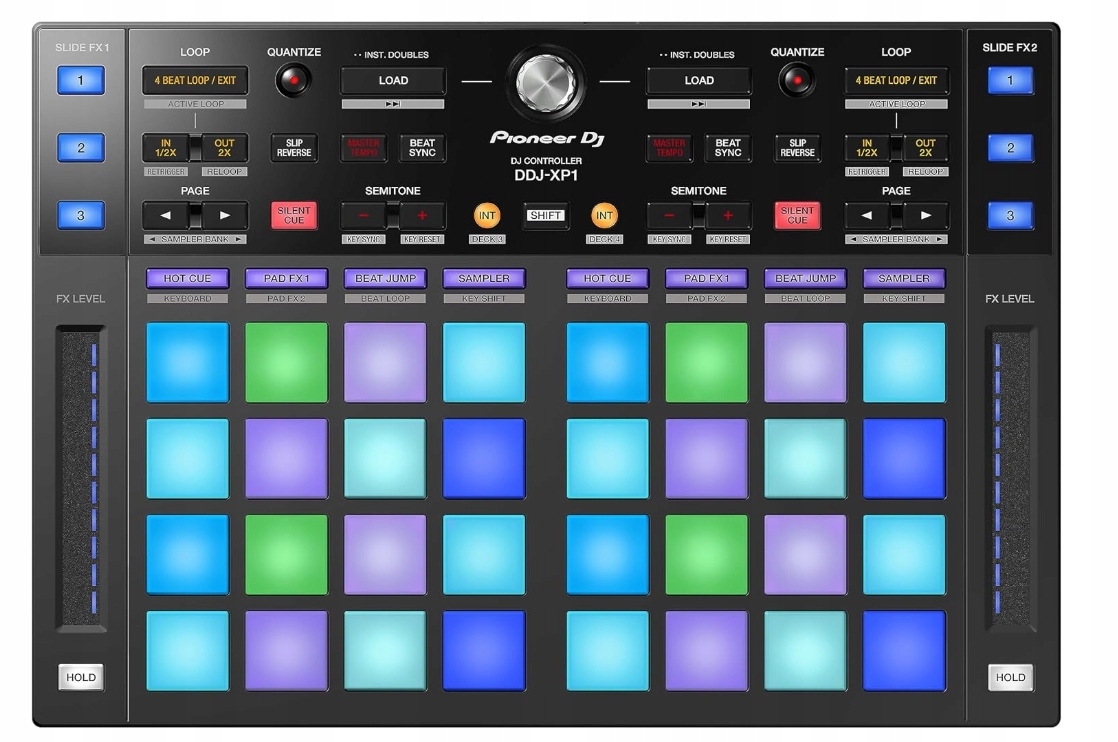
Task: Trigger SLIDE FX2 button 1
Action: tap(1010, 81)
